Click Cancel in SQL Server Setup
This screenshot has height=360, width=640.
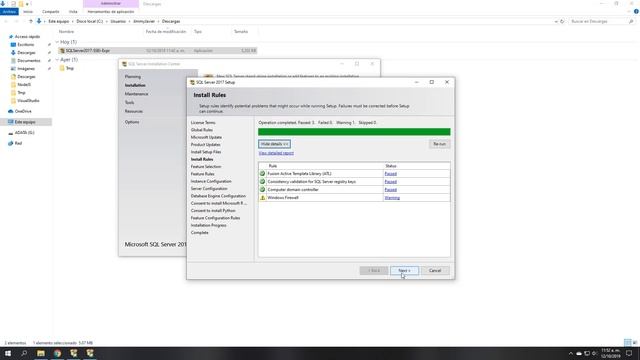(435, 270)
